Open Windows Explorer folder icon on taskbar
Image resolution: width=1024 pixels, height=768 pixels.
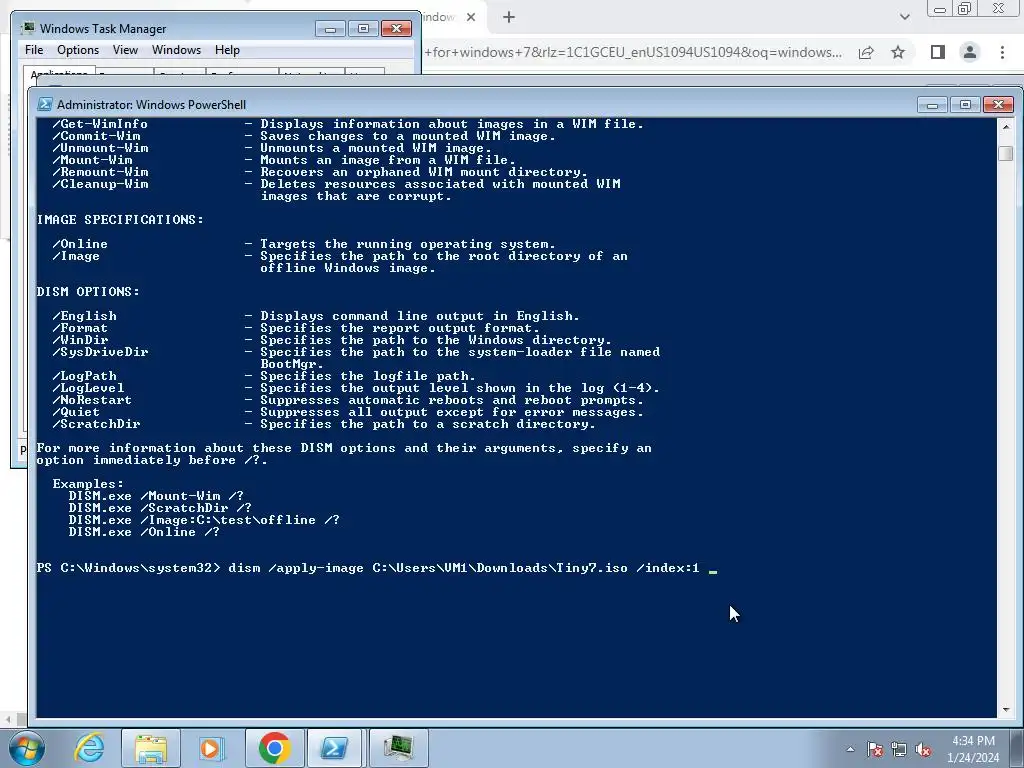[151, 748]
